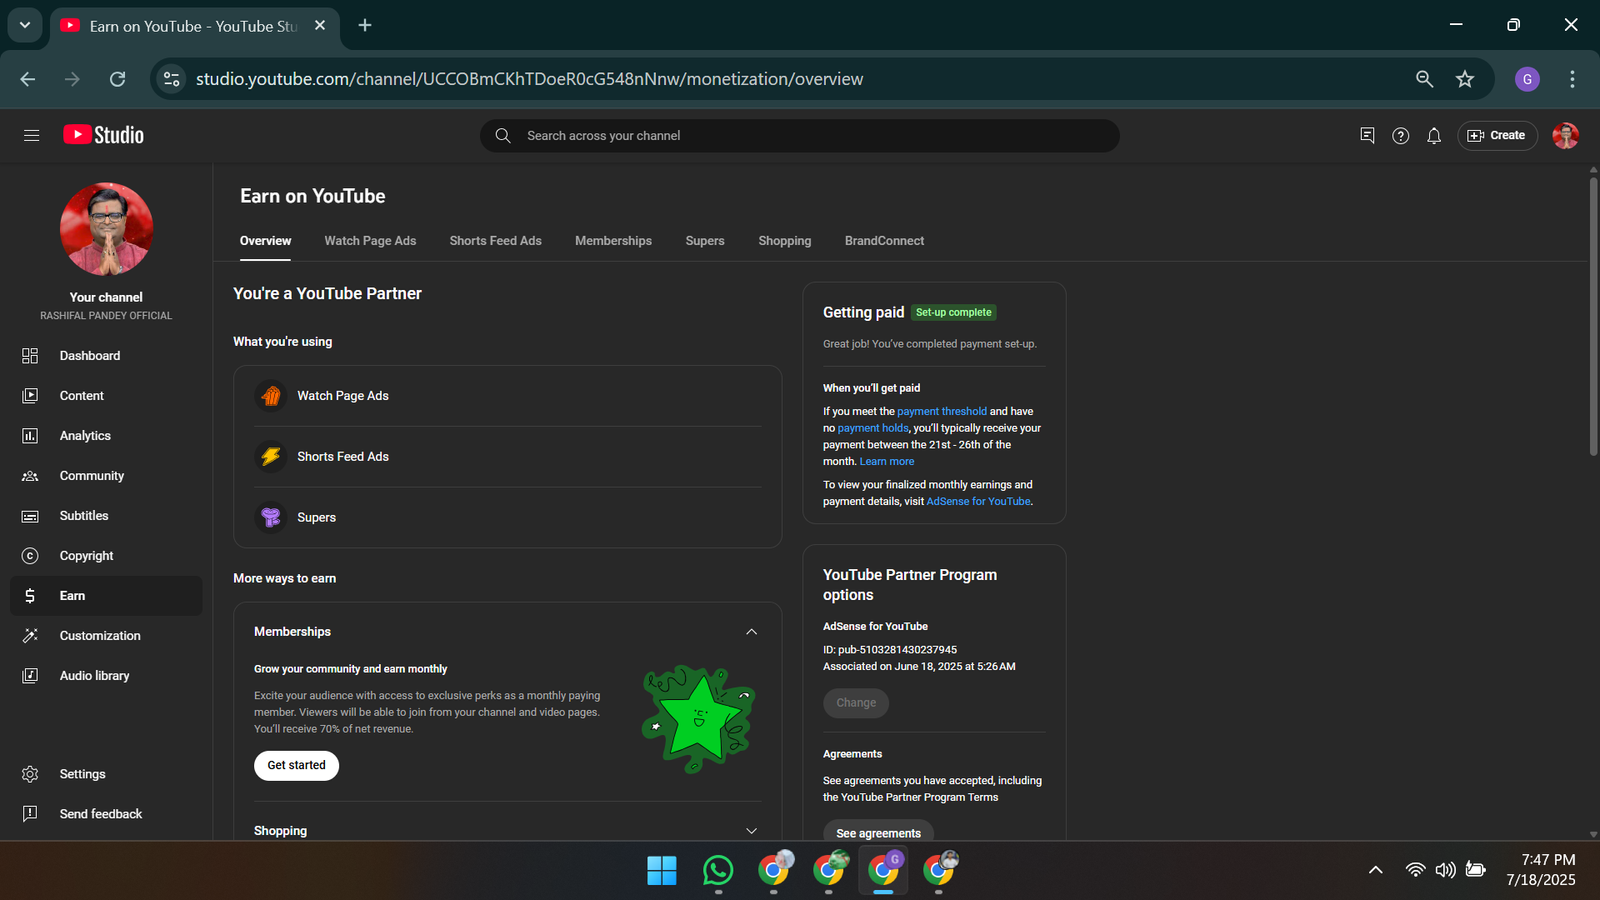Open the volume speaker tray icon
This screenshot has width=1600, height=900.
pyautogui.click(x=1445, y=870)
